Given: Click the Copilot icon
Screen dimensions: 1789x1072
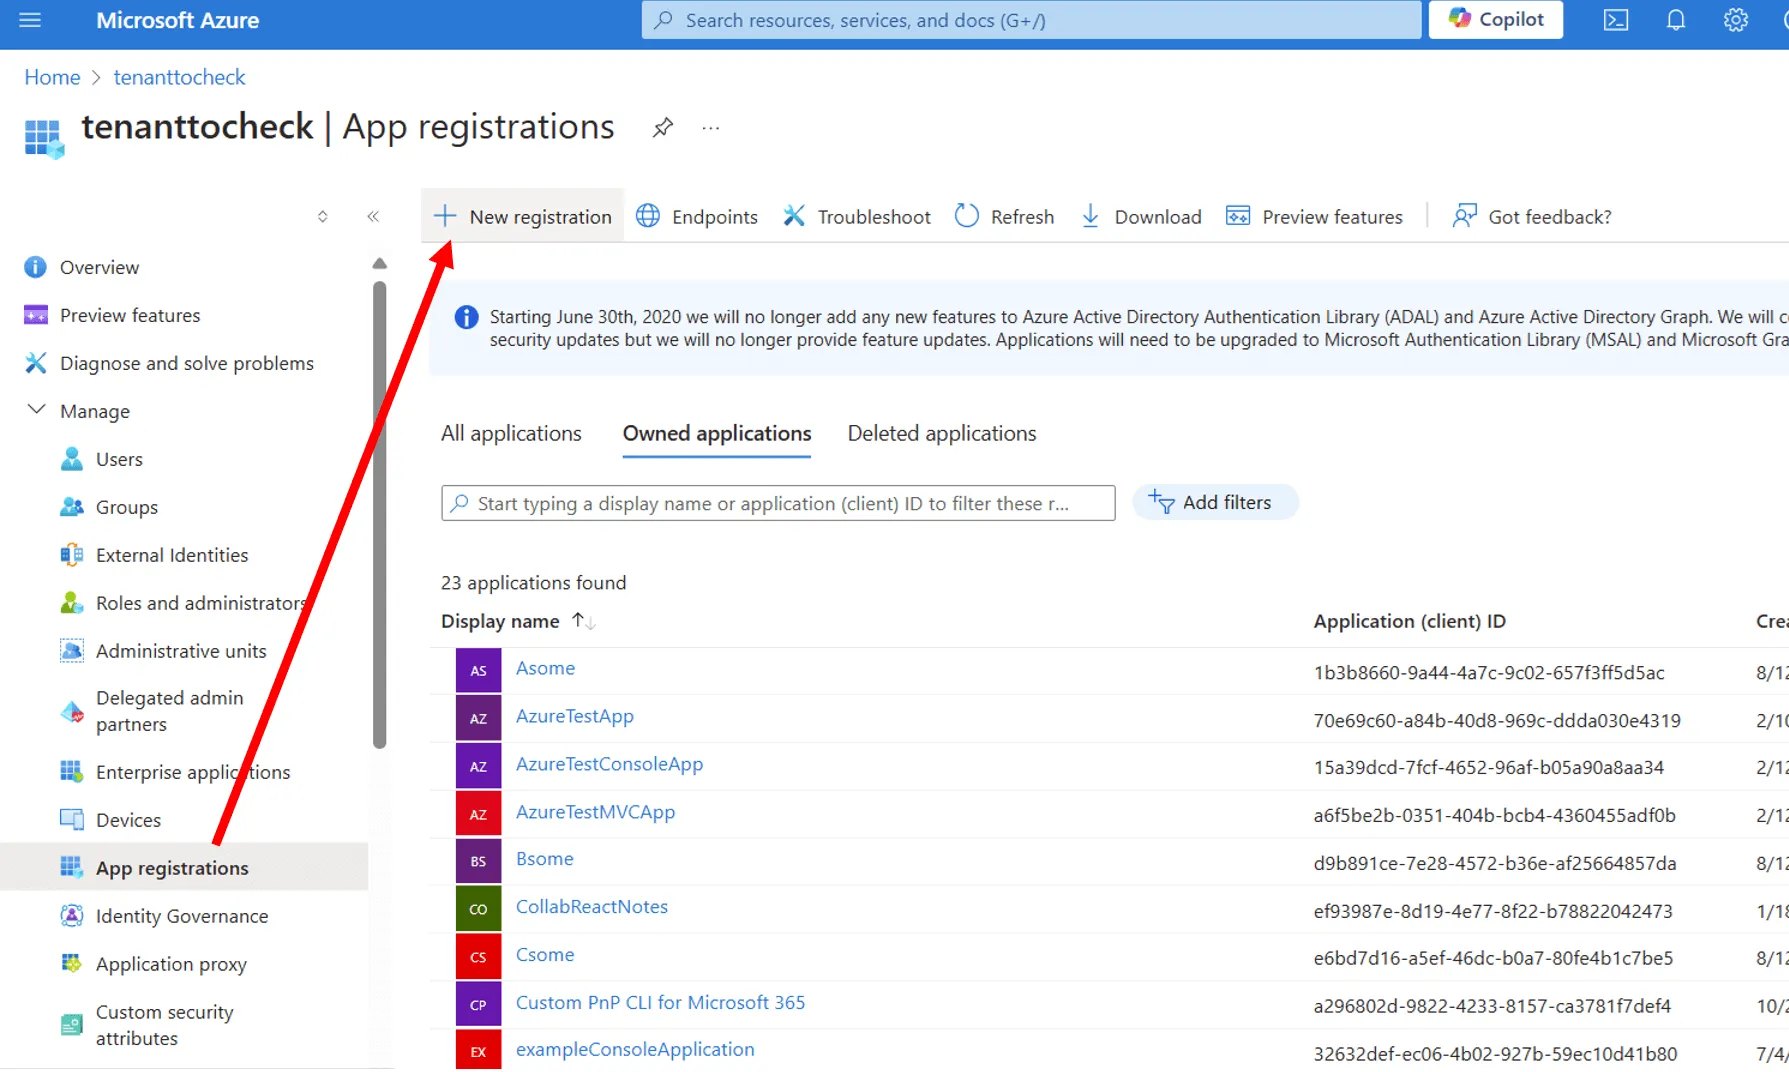Looking at the screenshot, I should tap(1495, 19).
